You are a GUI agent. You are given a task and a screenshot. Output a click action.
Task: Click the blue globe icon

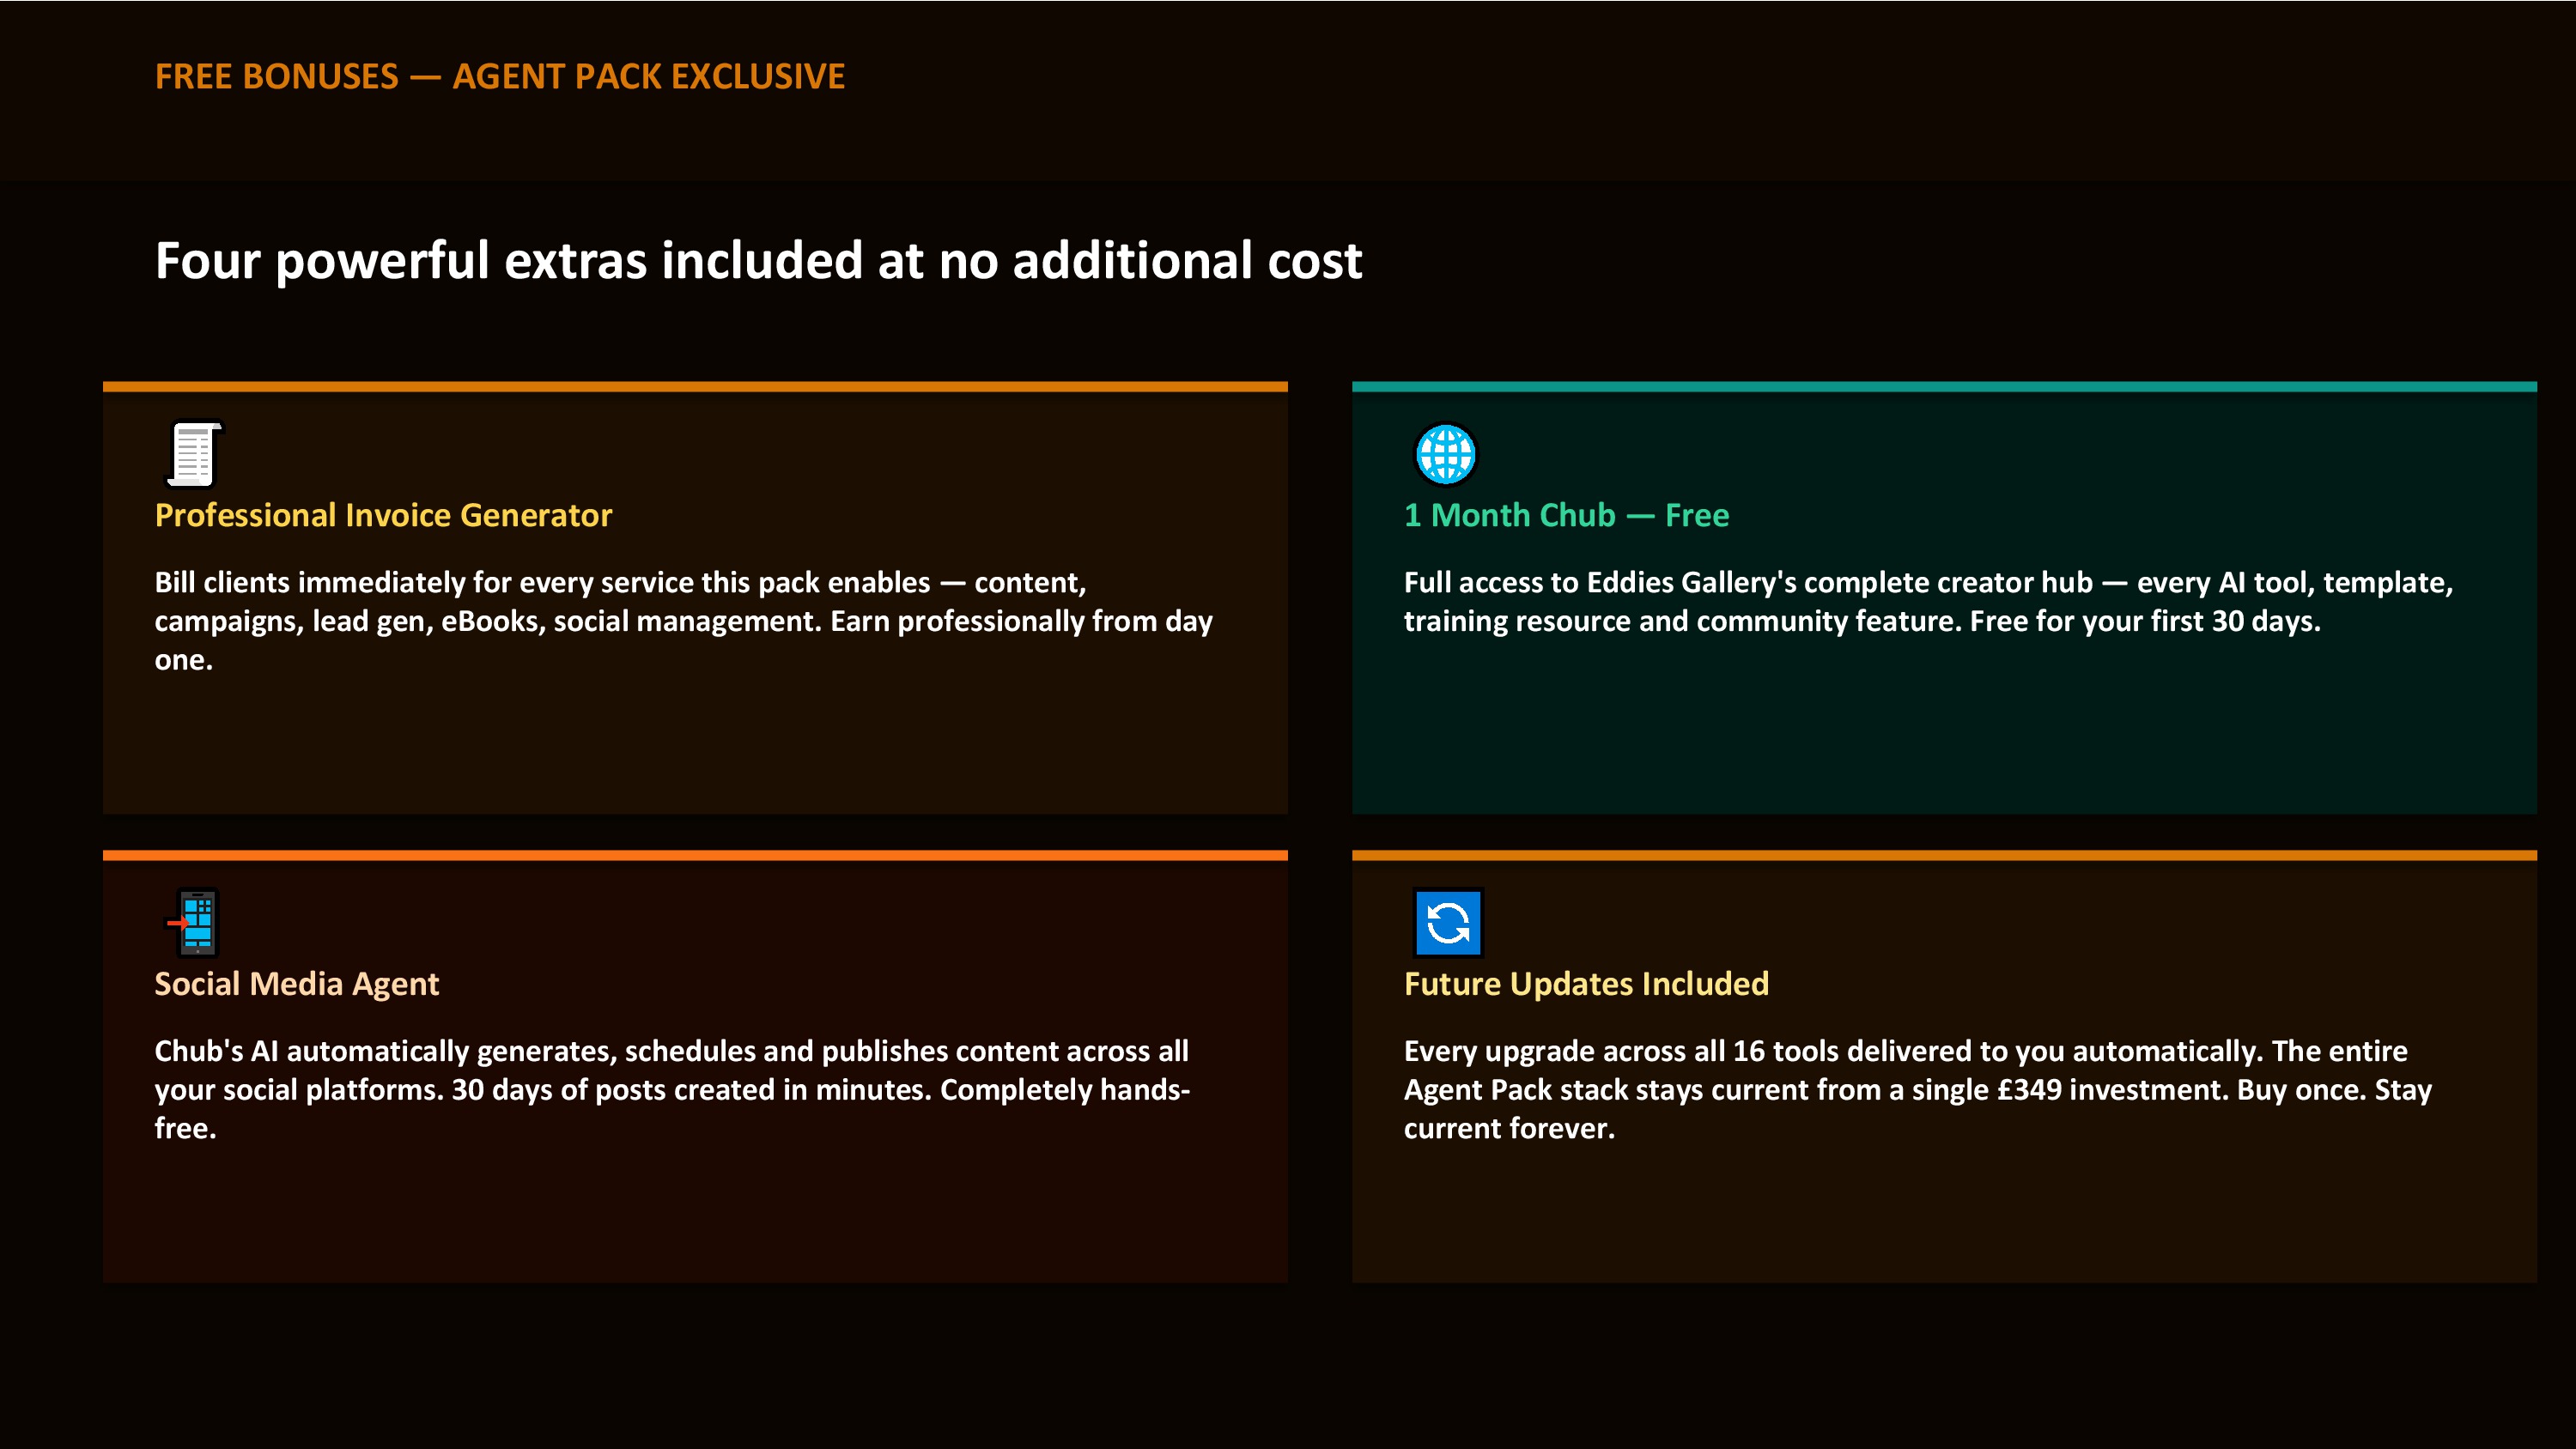(x=1445, y=454)
